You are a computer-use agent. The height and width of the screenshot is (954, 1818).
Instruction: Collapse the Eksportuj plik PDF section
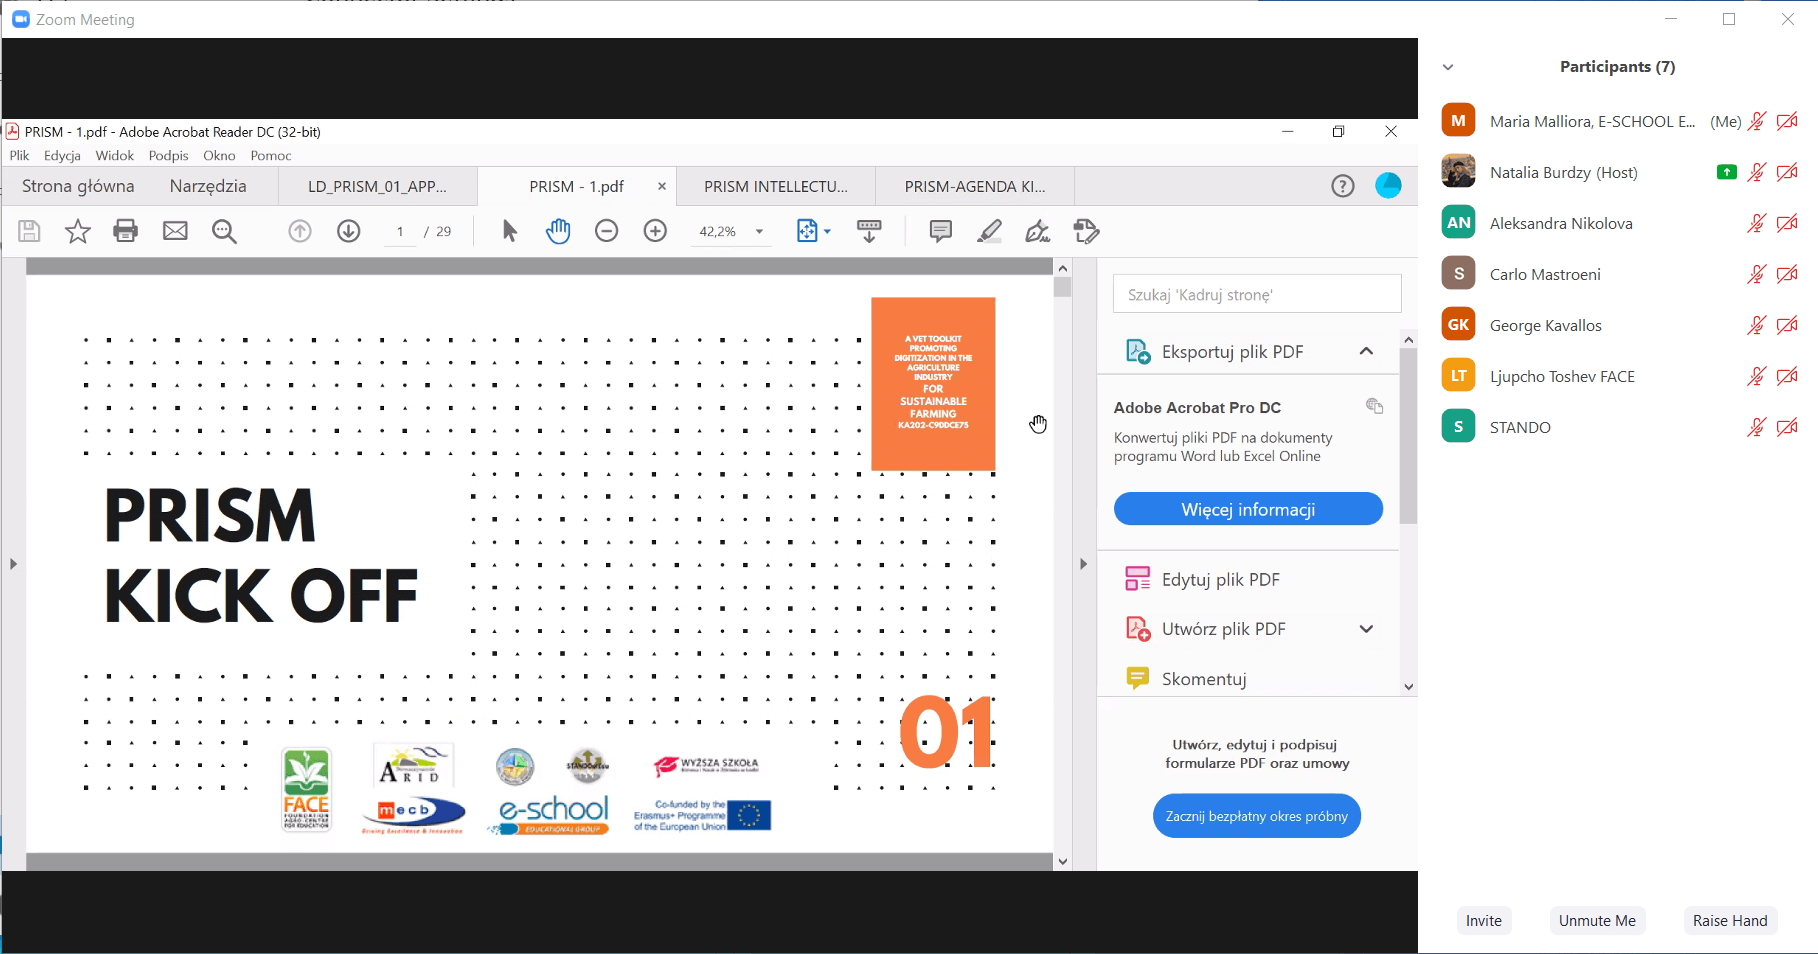point(1366,351)
